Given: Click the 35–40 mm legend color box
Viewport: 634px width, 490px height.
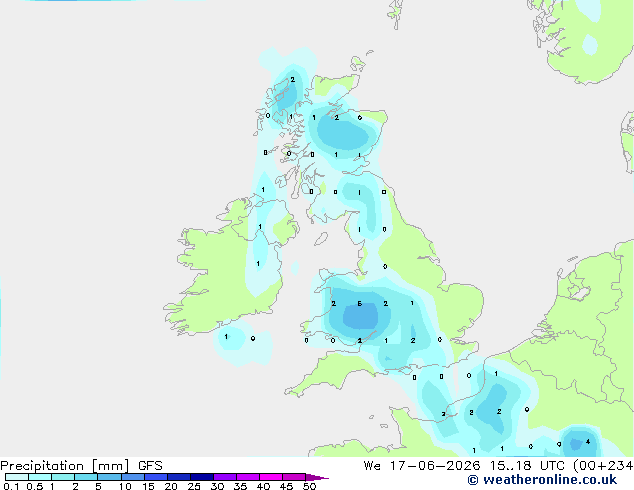Looking at the screenshot, I should click(247, 477).
